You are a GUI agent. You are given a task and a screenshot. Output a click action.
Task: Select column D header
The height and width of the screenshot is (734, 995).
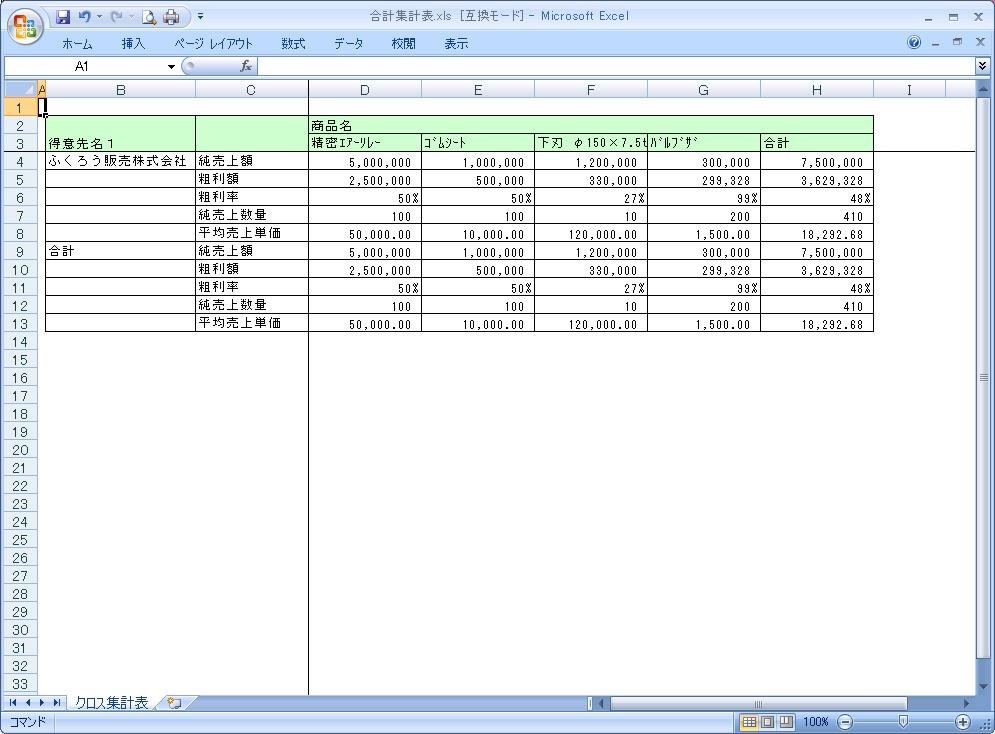[x=365, y=90]
